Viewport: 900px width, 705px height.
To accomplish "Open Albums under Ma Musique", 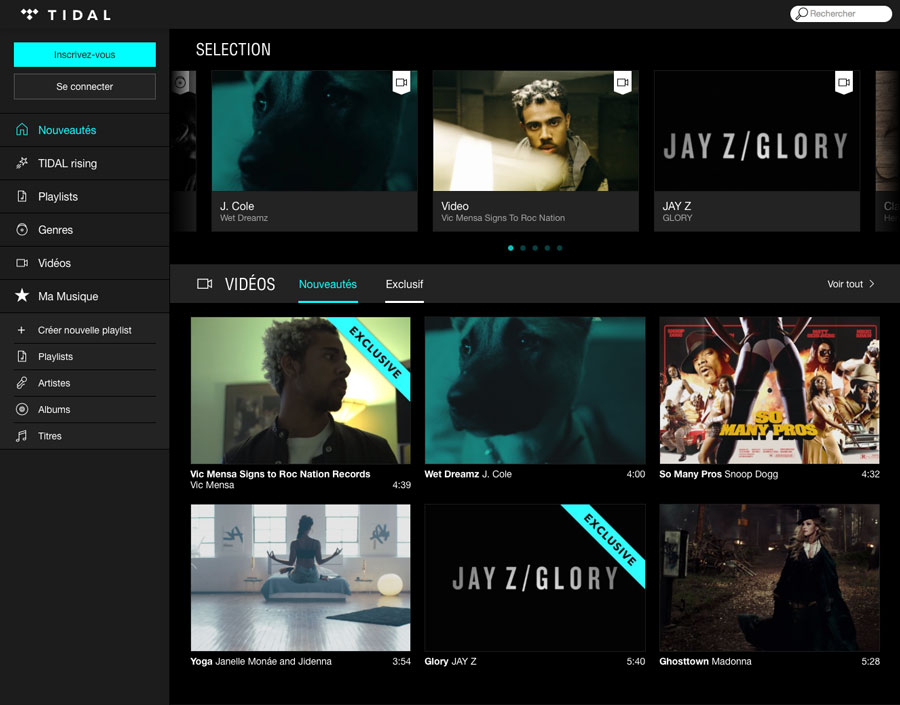I will click(x=84, y=409).
